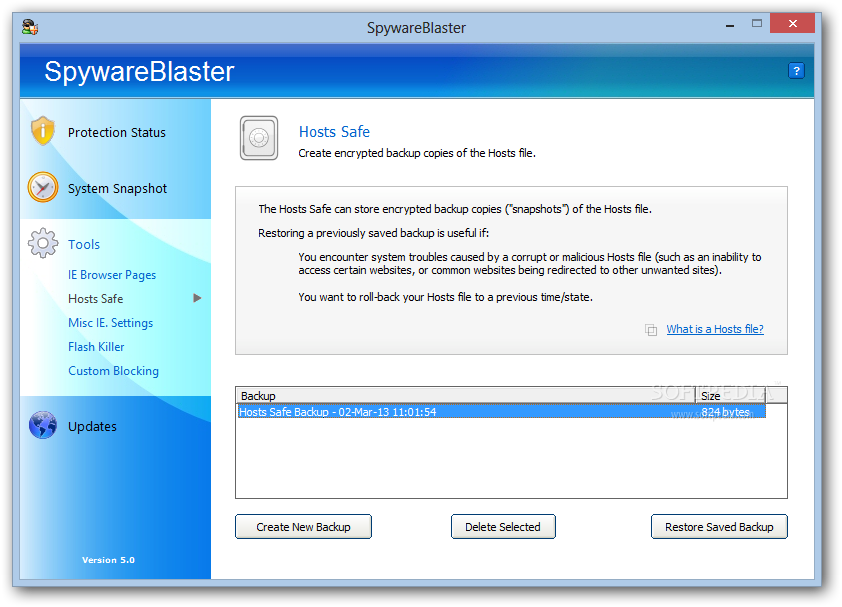This screenshot has height=607, width=842.
Task: Open the Flash Killer tool
Action: (96, 347)
